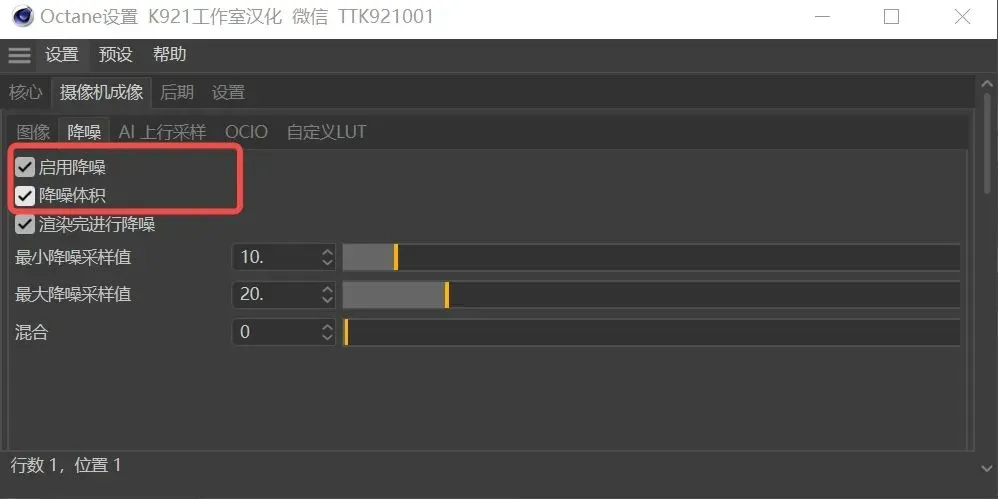Image resolution: width=998 pixels, height=499 pixels.
Task: Click the hamburger menu icon
Action: 20,55
